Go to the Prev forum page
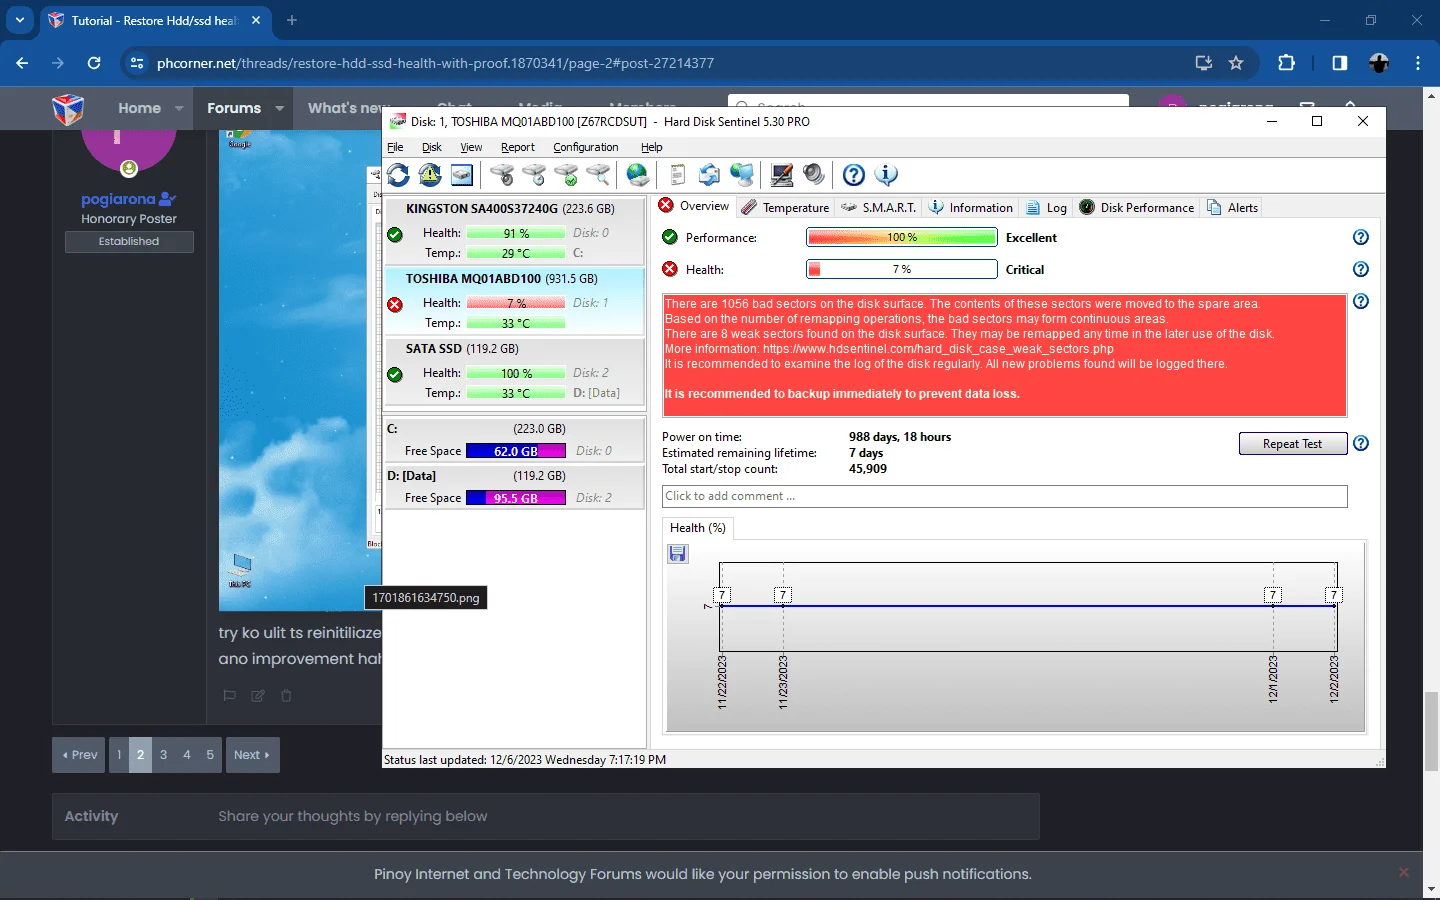The height and width of the screenshot is (900, 1440). tap(80, 755)
